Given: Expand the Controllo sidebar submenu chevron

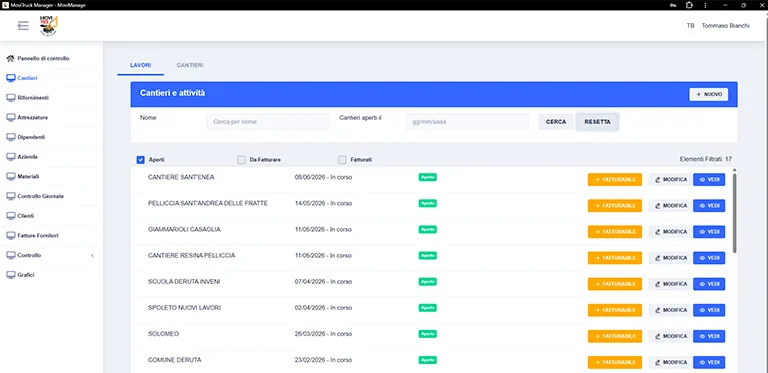Looking at the screenshot, I should coord(92,256).
